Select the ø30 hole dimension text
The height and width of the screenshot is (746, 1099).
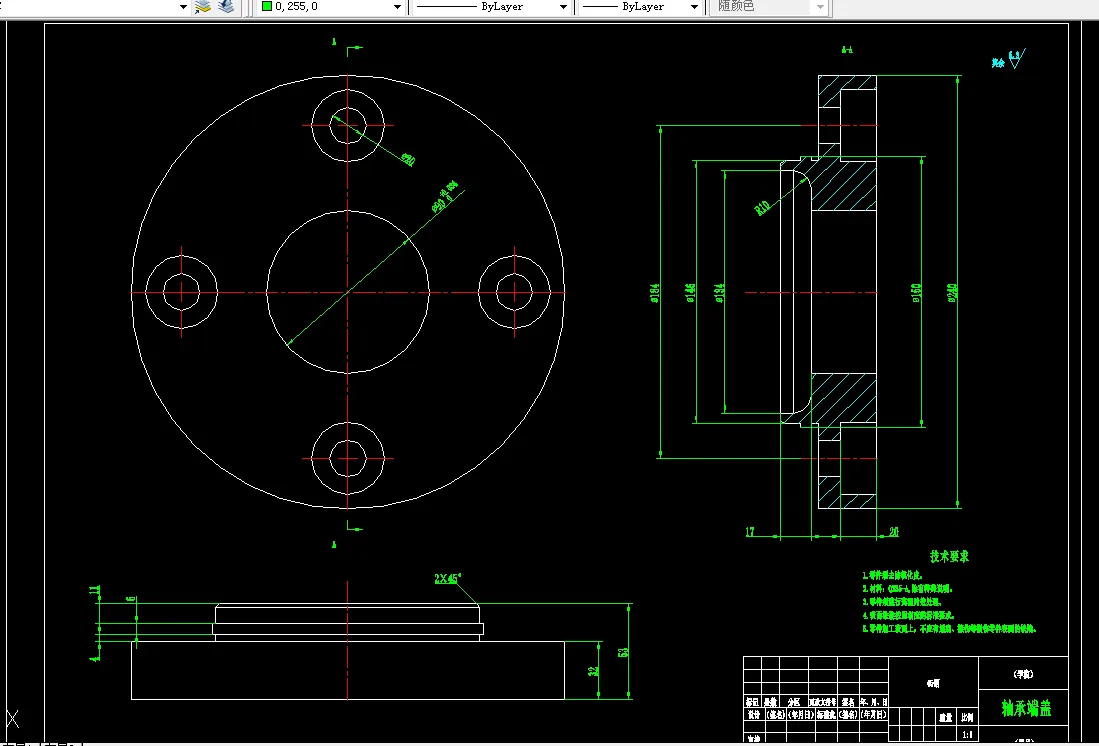407,159
